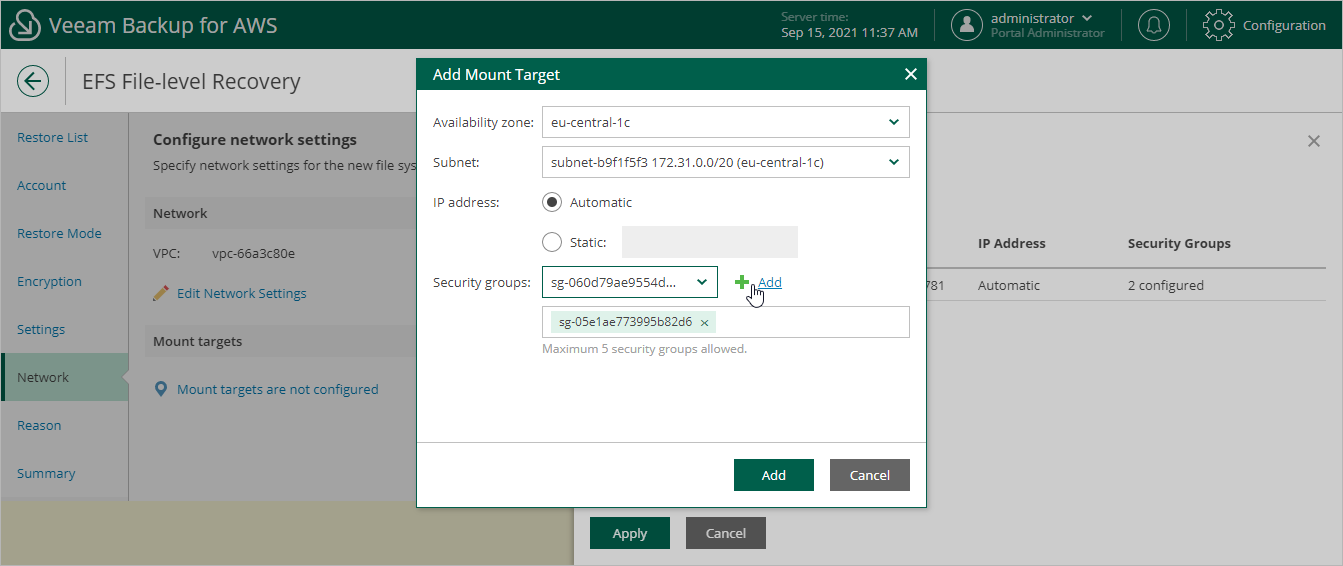1343x566 pixels.
Task: Click the Static IP address input field
Action: (709, 242)
